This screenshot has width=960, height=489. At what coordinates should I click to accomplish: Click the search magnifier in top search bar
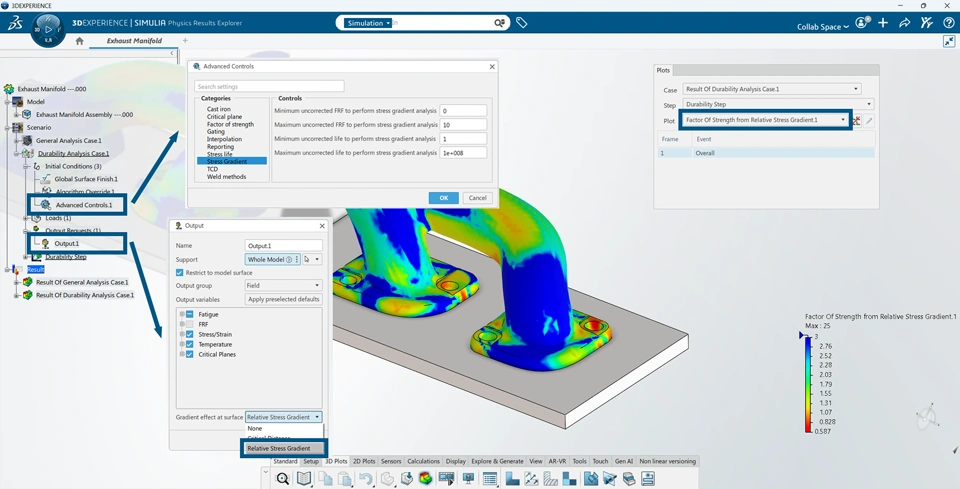pyautogui.click(x=500, y=23)
